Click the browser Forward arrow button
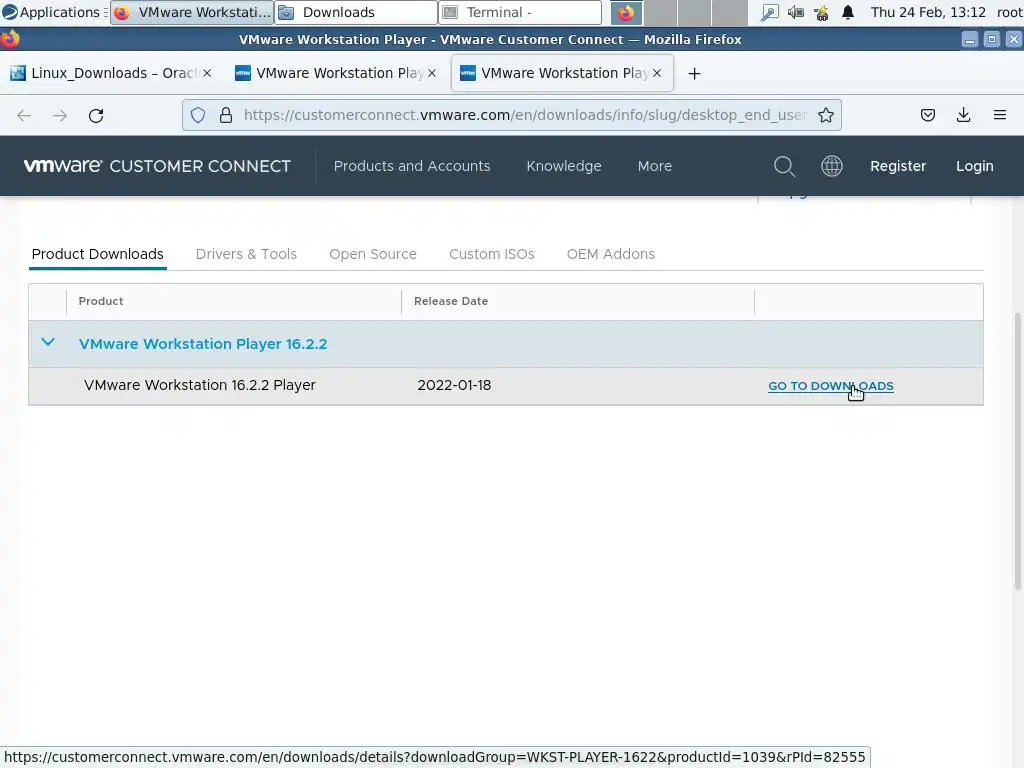This screenshot has height=768, width=1024. (60, 116)
